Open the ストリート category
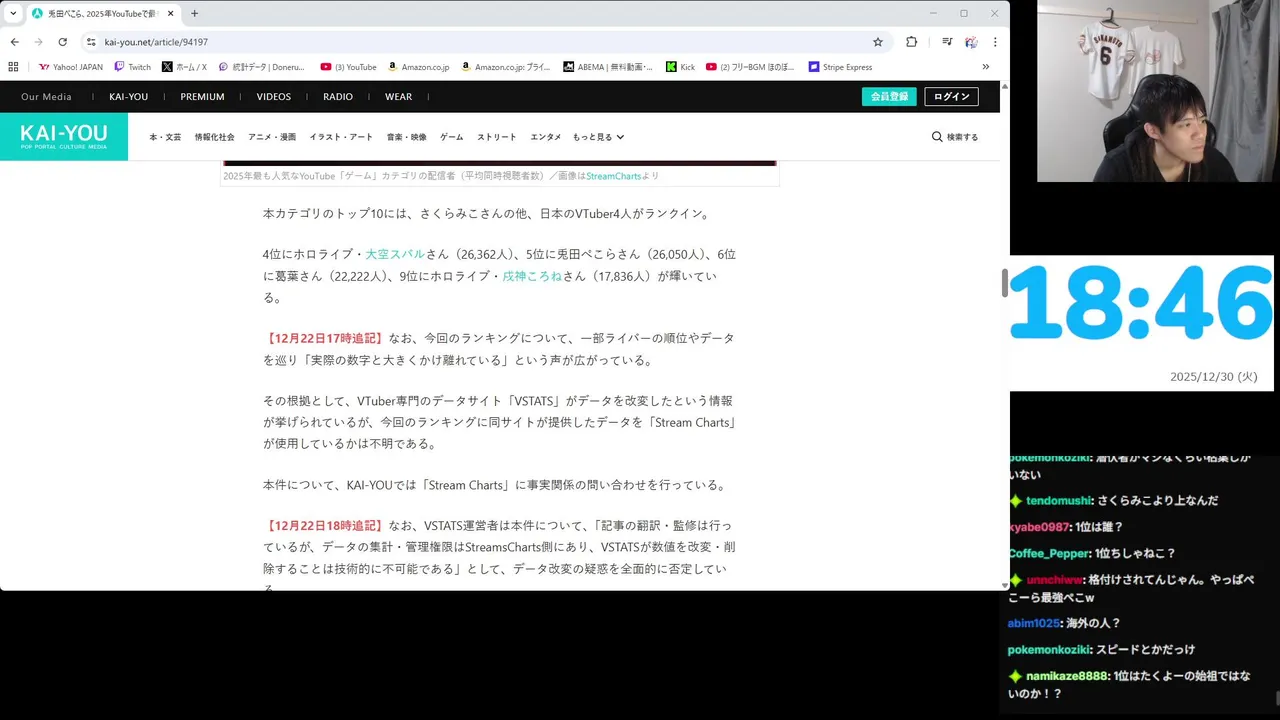This screenshot has height=720, width=1280. [x=497, y=137]
